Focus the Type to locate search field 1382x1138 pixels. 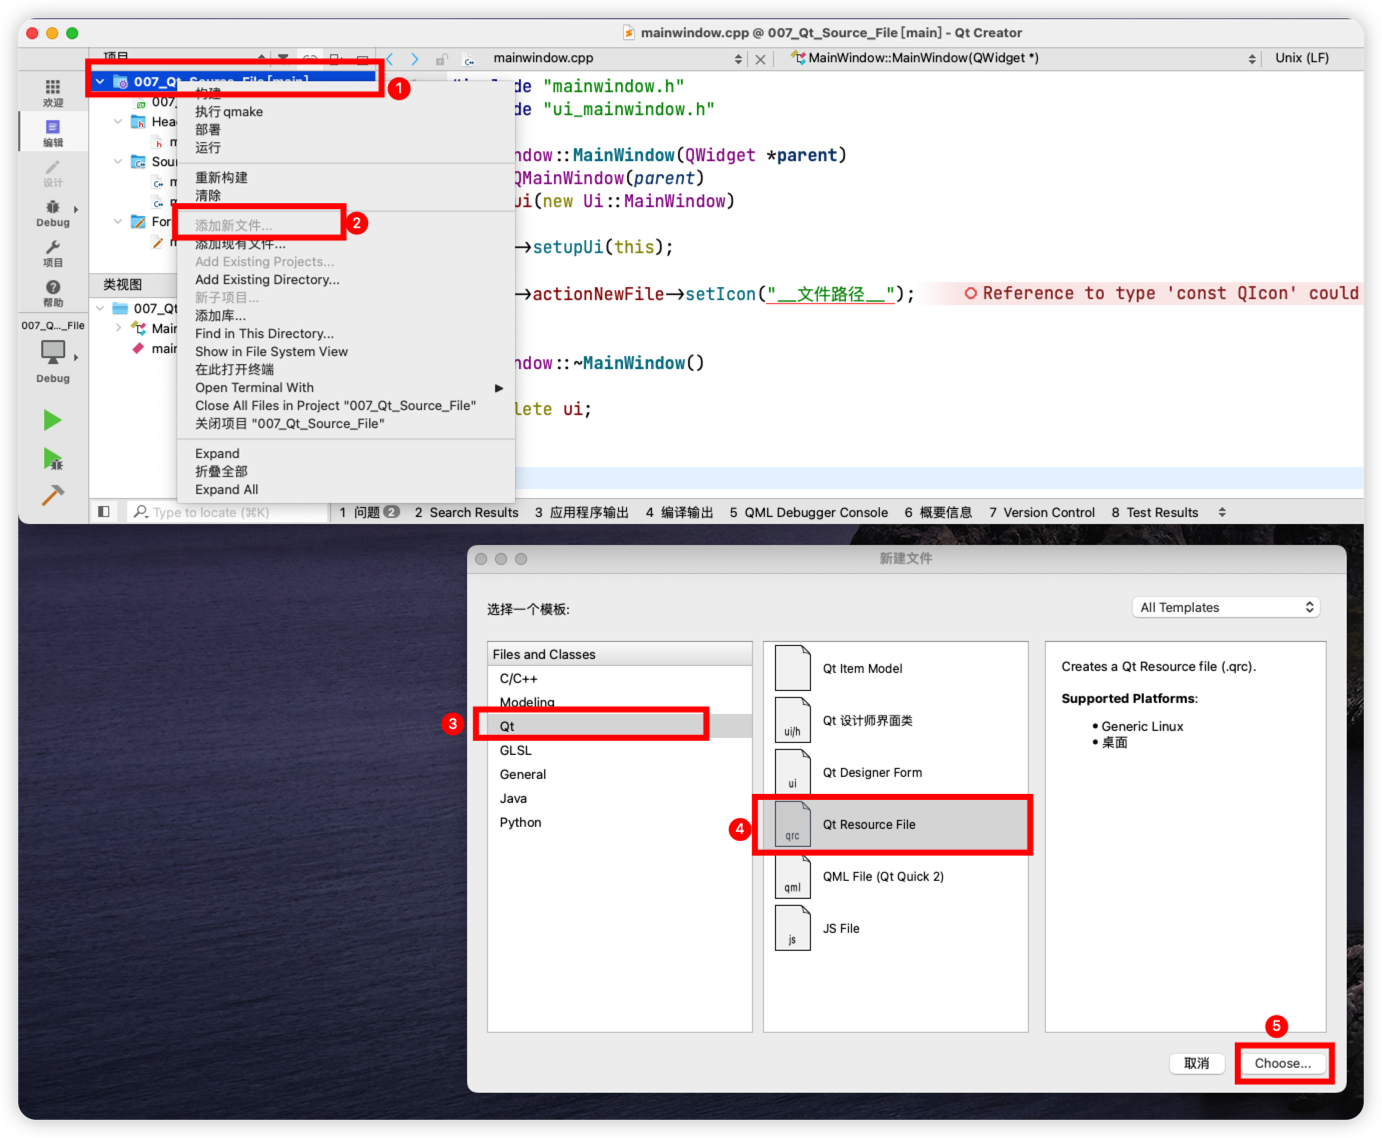229,512
